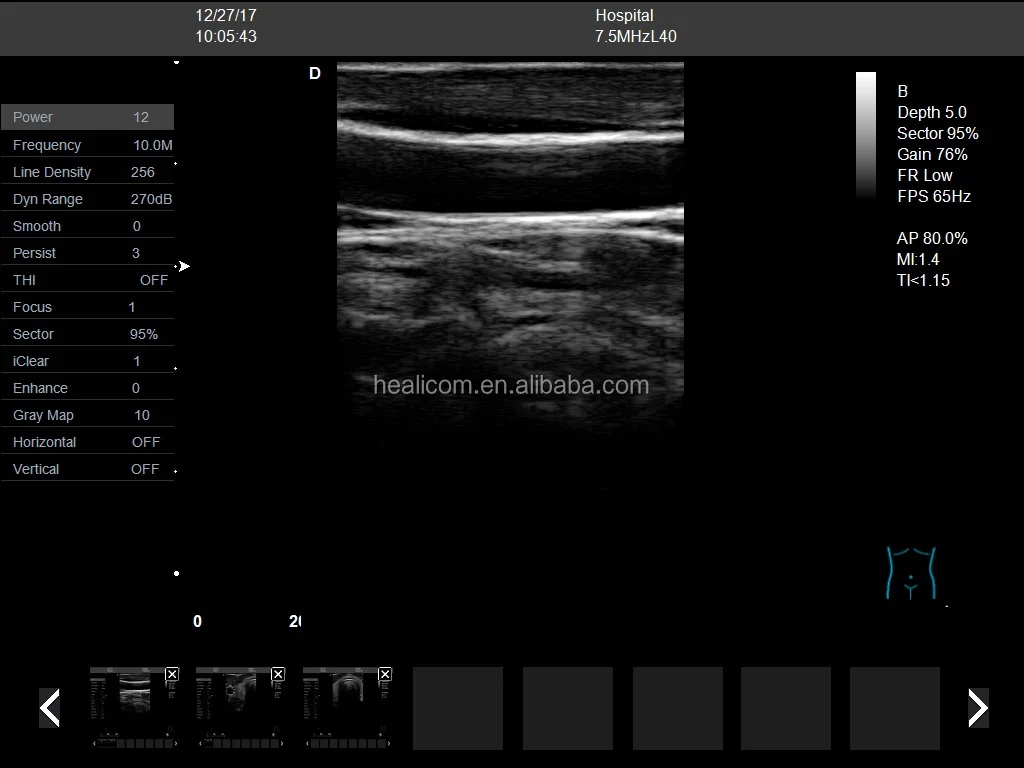Select the Persist setting row
This screenshot has height=768, width=1024.
tap(88, 253)
